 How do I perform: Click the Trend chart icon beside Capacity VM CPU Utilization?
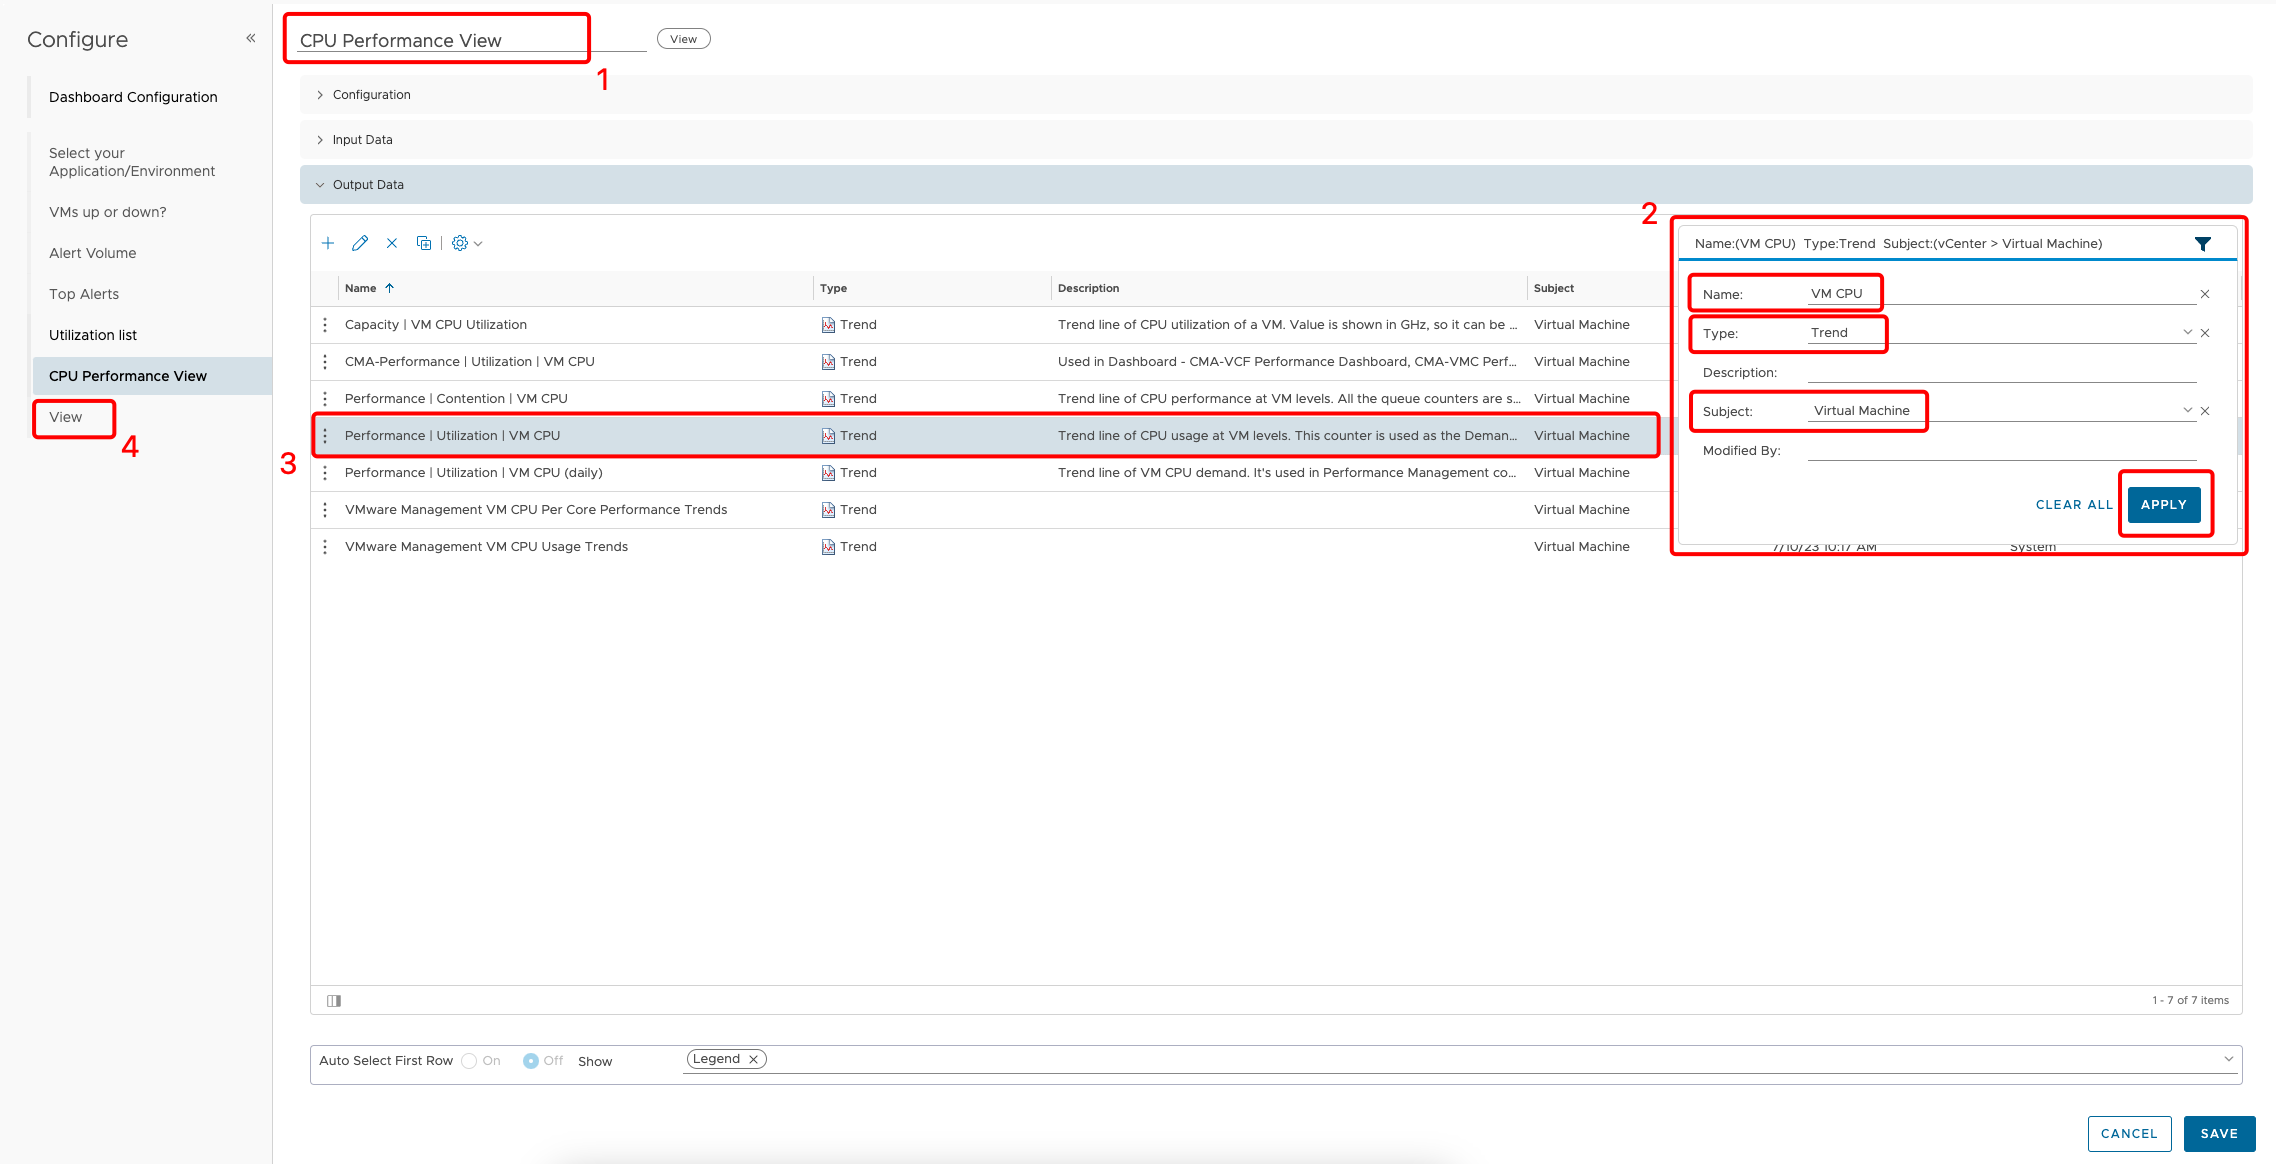pos(828,324)
